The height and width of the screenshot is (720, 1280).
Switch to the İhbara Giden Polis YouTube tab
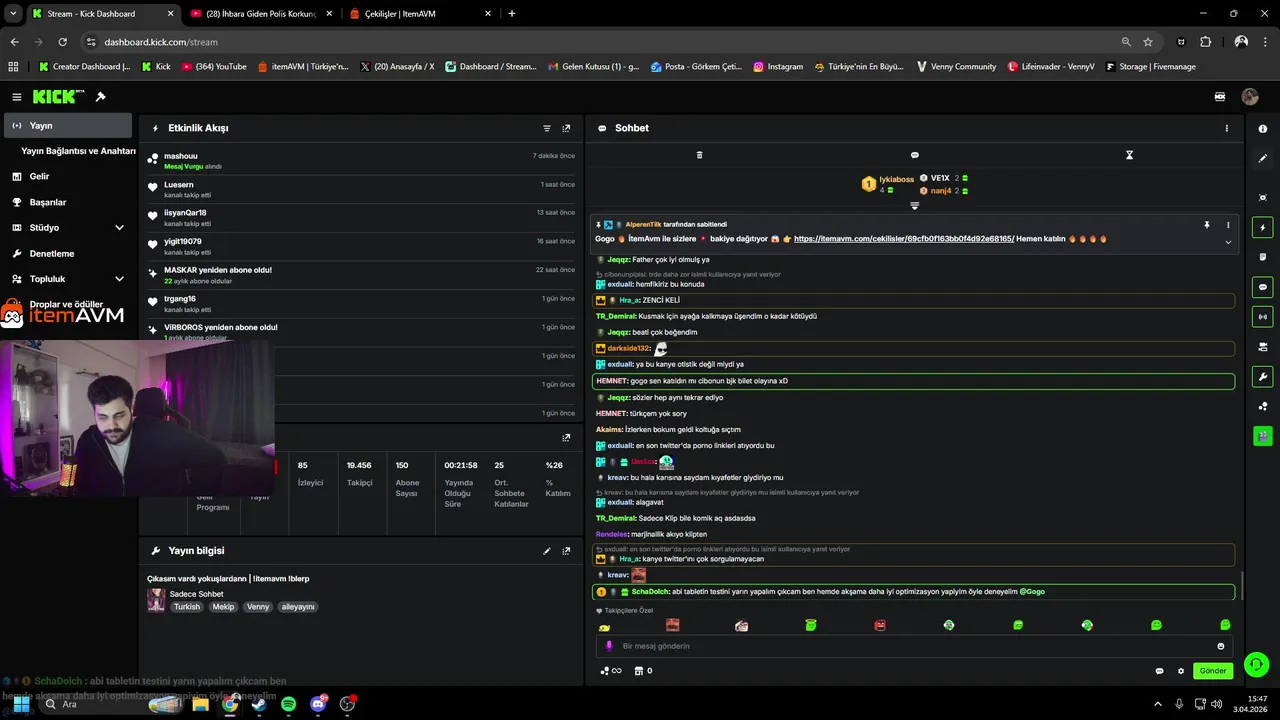(x=260, y=14)
